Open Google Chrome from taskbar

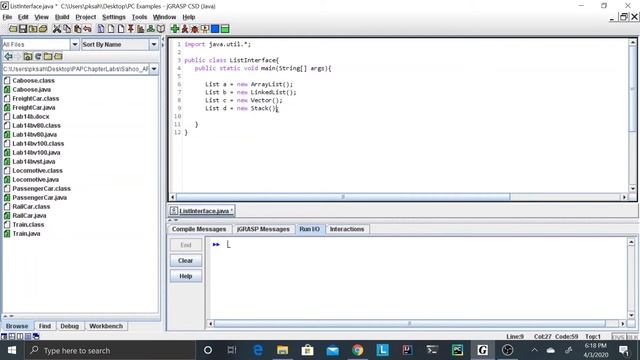tap(358, 350)
